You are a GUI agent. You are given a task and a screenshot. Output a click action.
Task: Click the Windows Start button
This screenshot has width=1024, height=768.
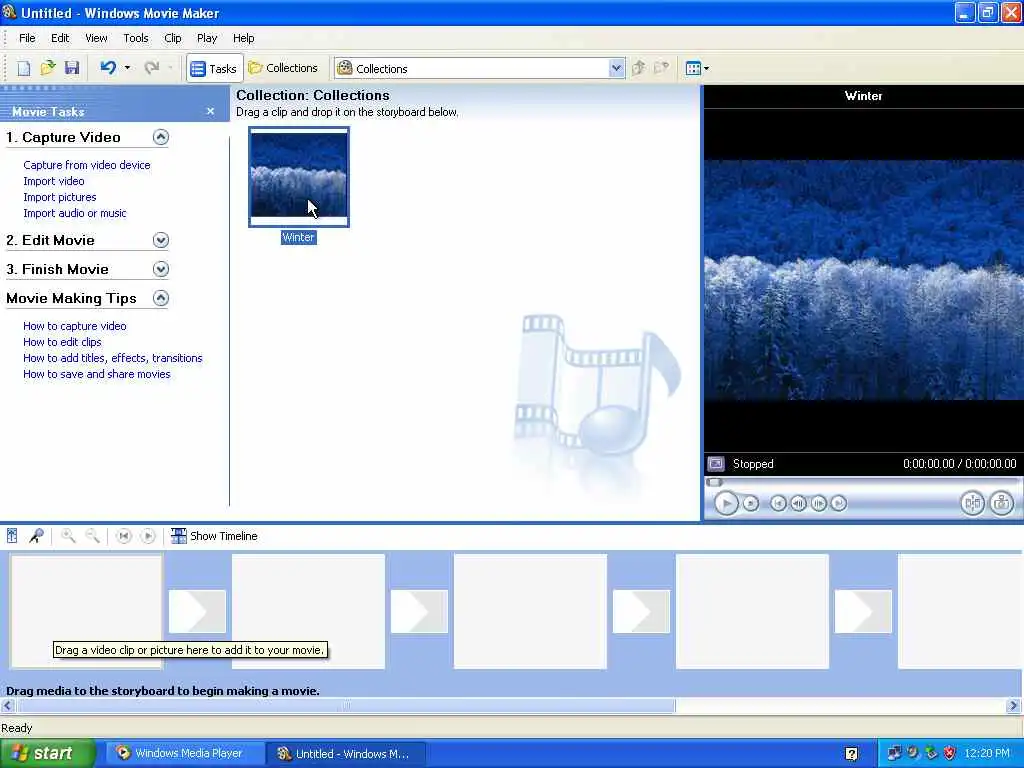coord(48,754)
